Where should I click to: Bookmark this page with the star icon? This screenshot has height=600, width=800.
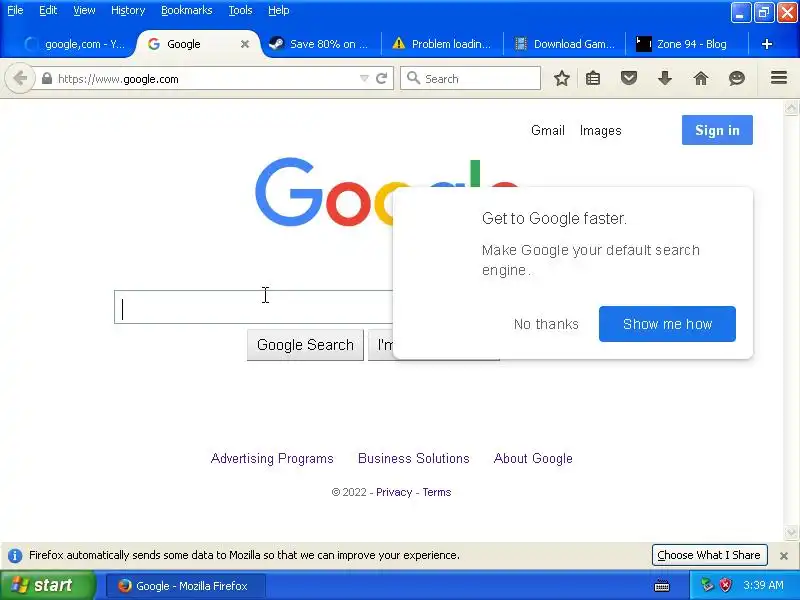[562, 79]
